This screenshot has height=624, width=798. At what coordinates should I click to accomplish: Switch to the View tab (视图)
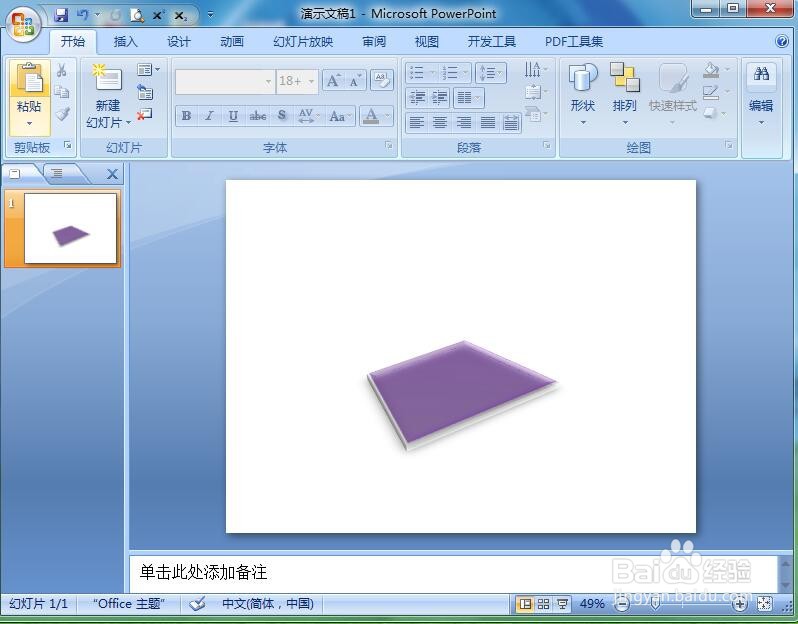tap(426, 42)
